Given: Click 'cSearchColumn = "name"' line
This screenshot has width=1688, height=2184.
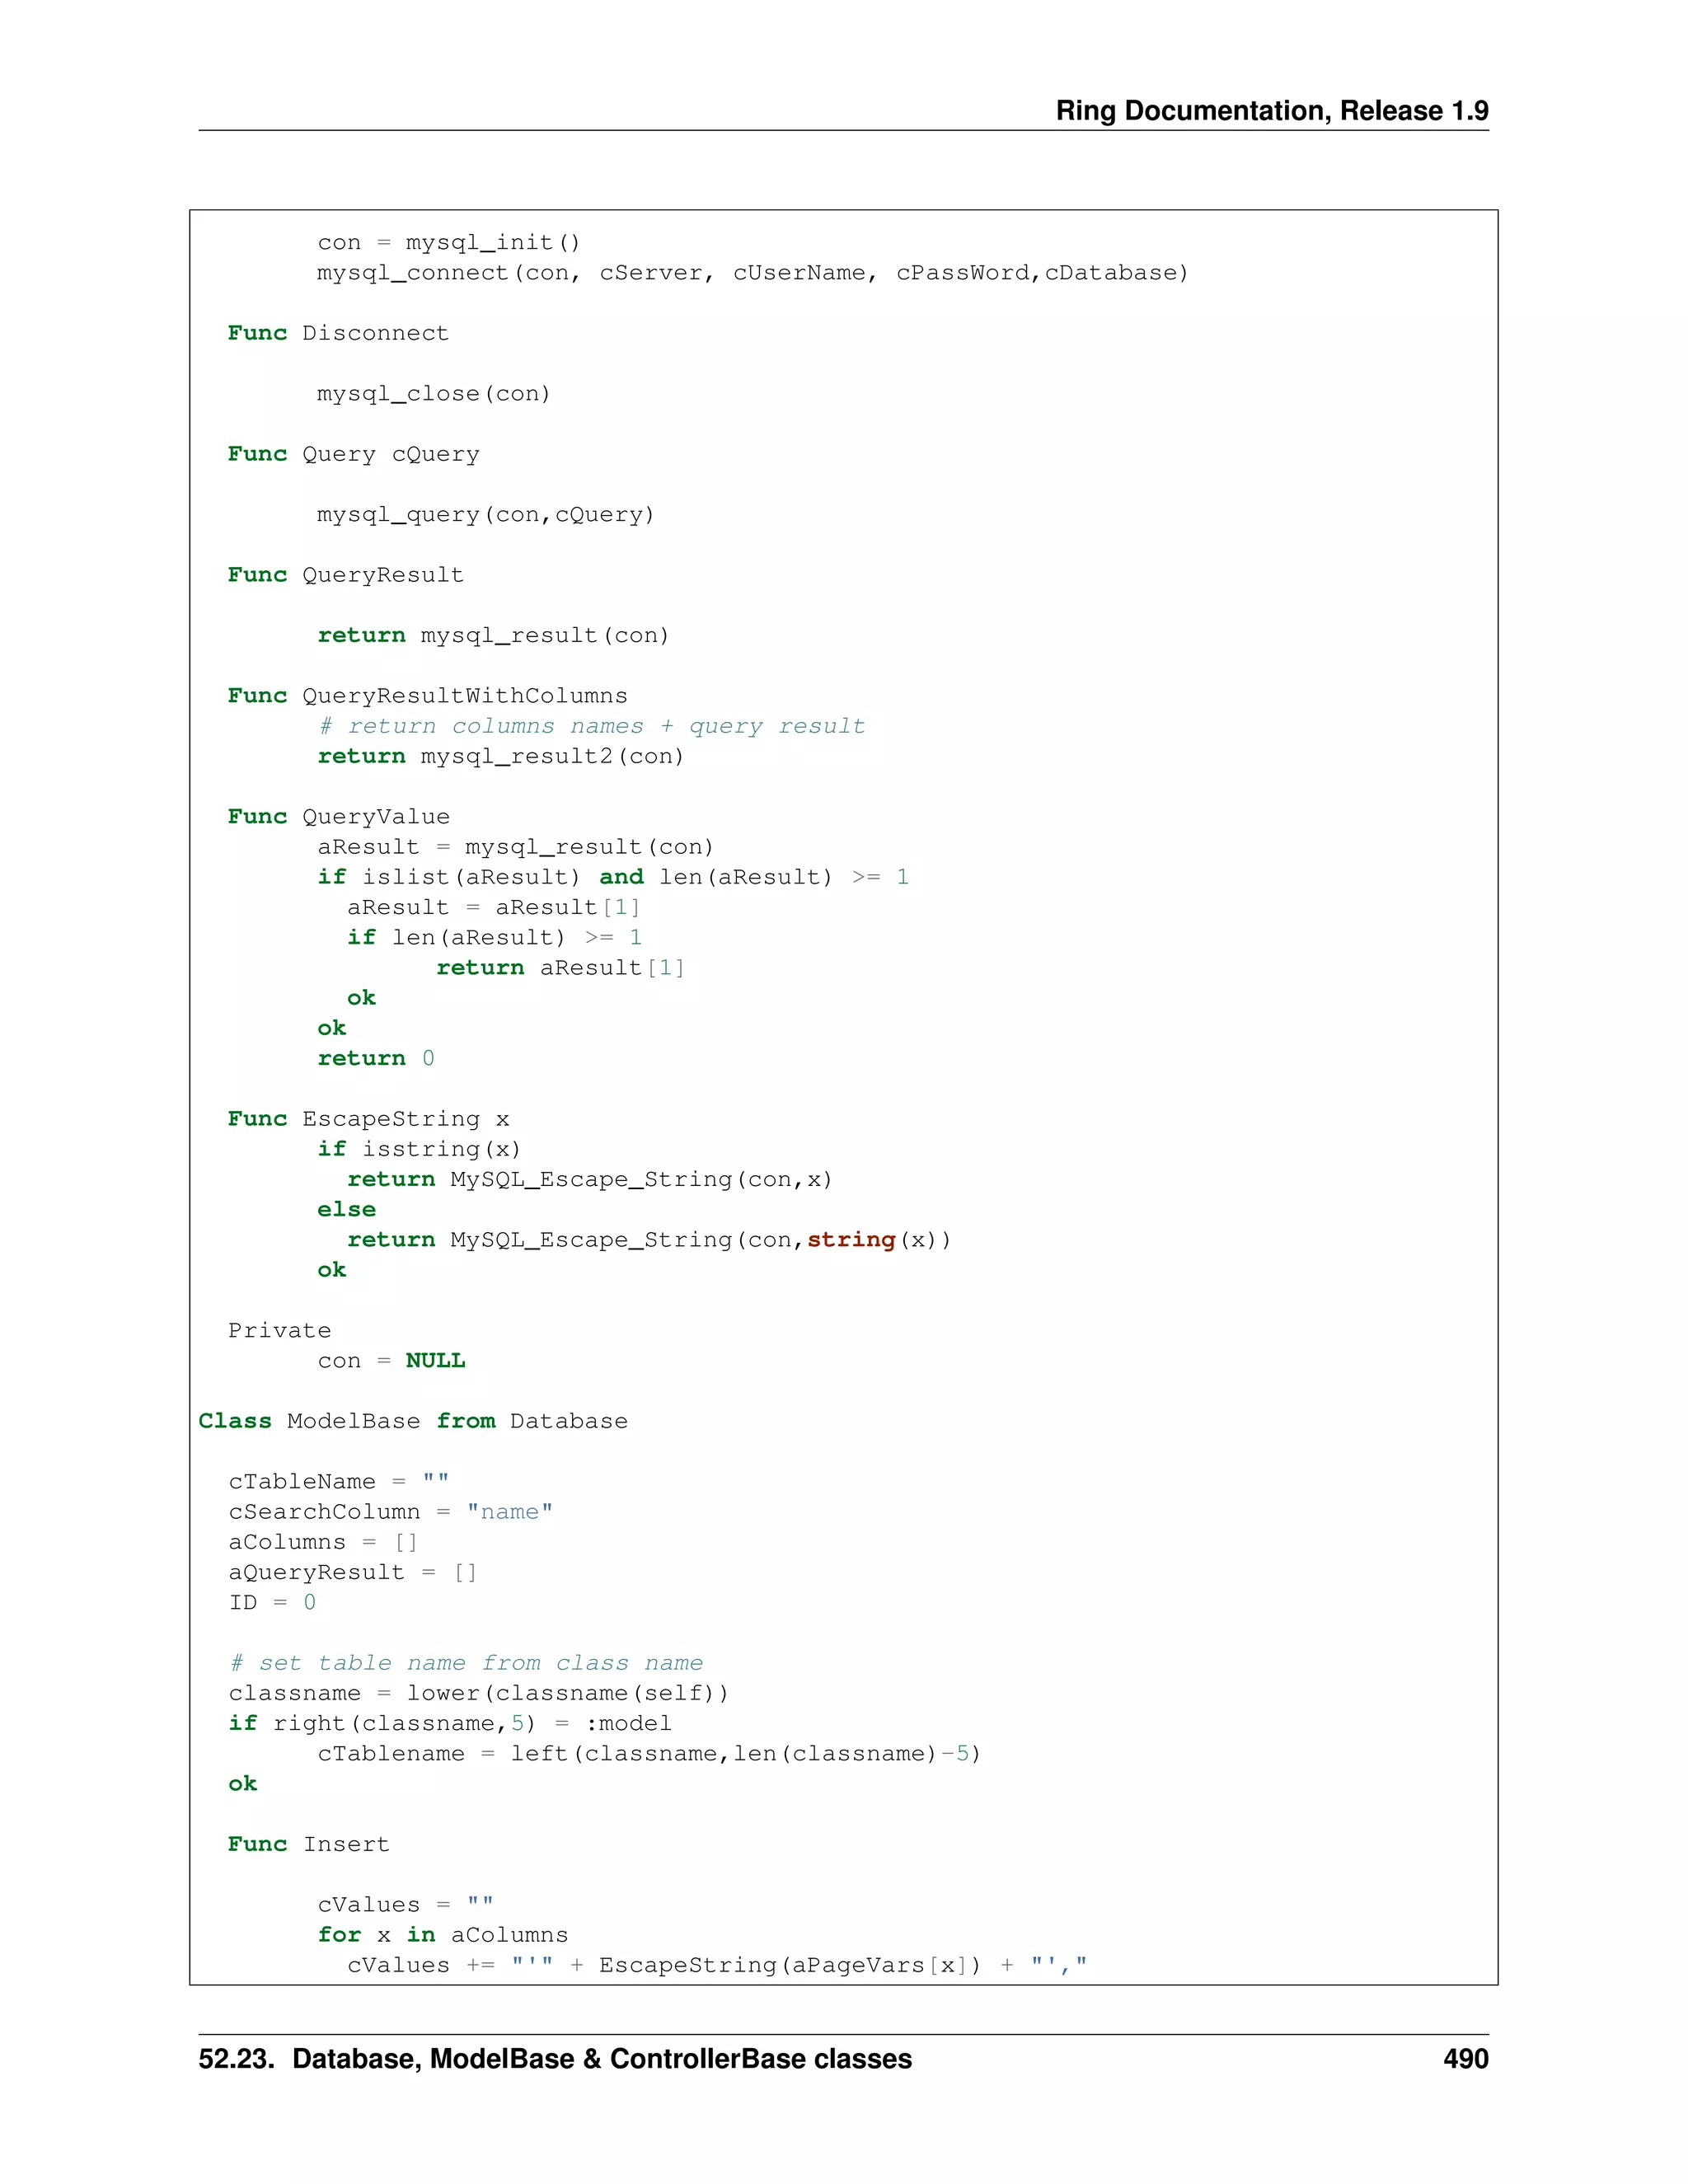Looking at the screenshot, I should tap(390, 1512).
